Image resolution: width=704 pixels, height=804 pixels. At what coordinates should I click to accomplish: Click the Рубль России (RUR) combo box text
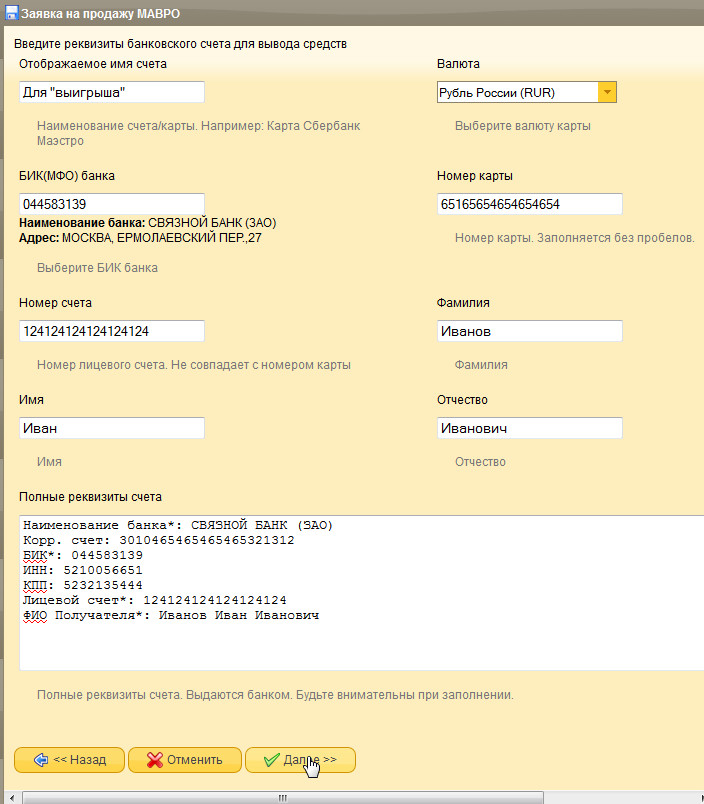point(517,93)
